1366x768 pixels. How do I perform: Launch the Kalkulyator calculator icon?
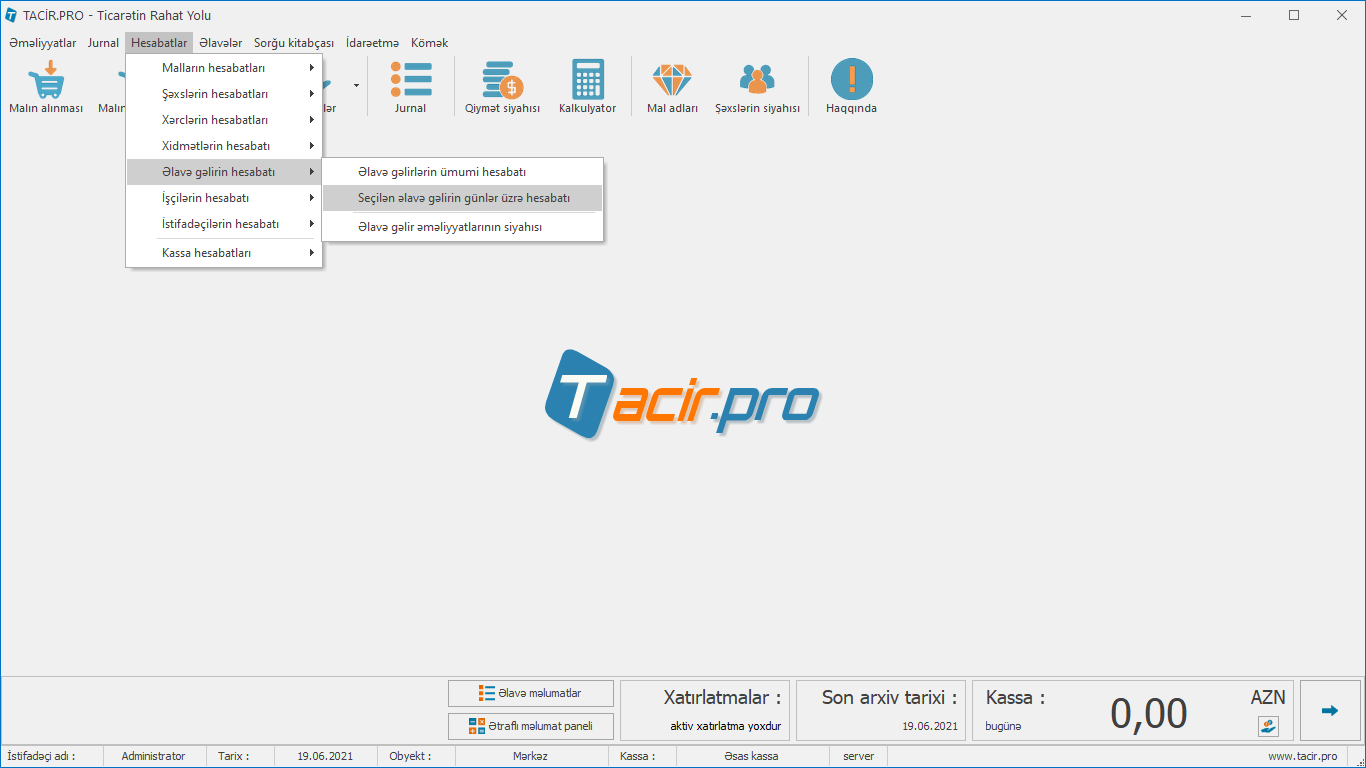tap(587, 80)
